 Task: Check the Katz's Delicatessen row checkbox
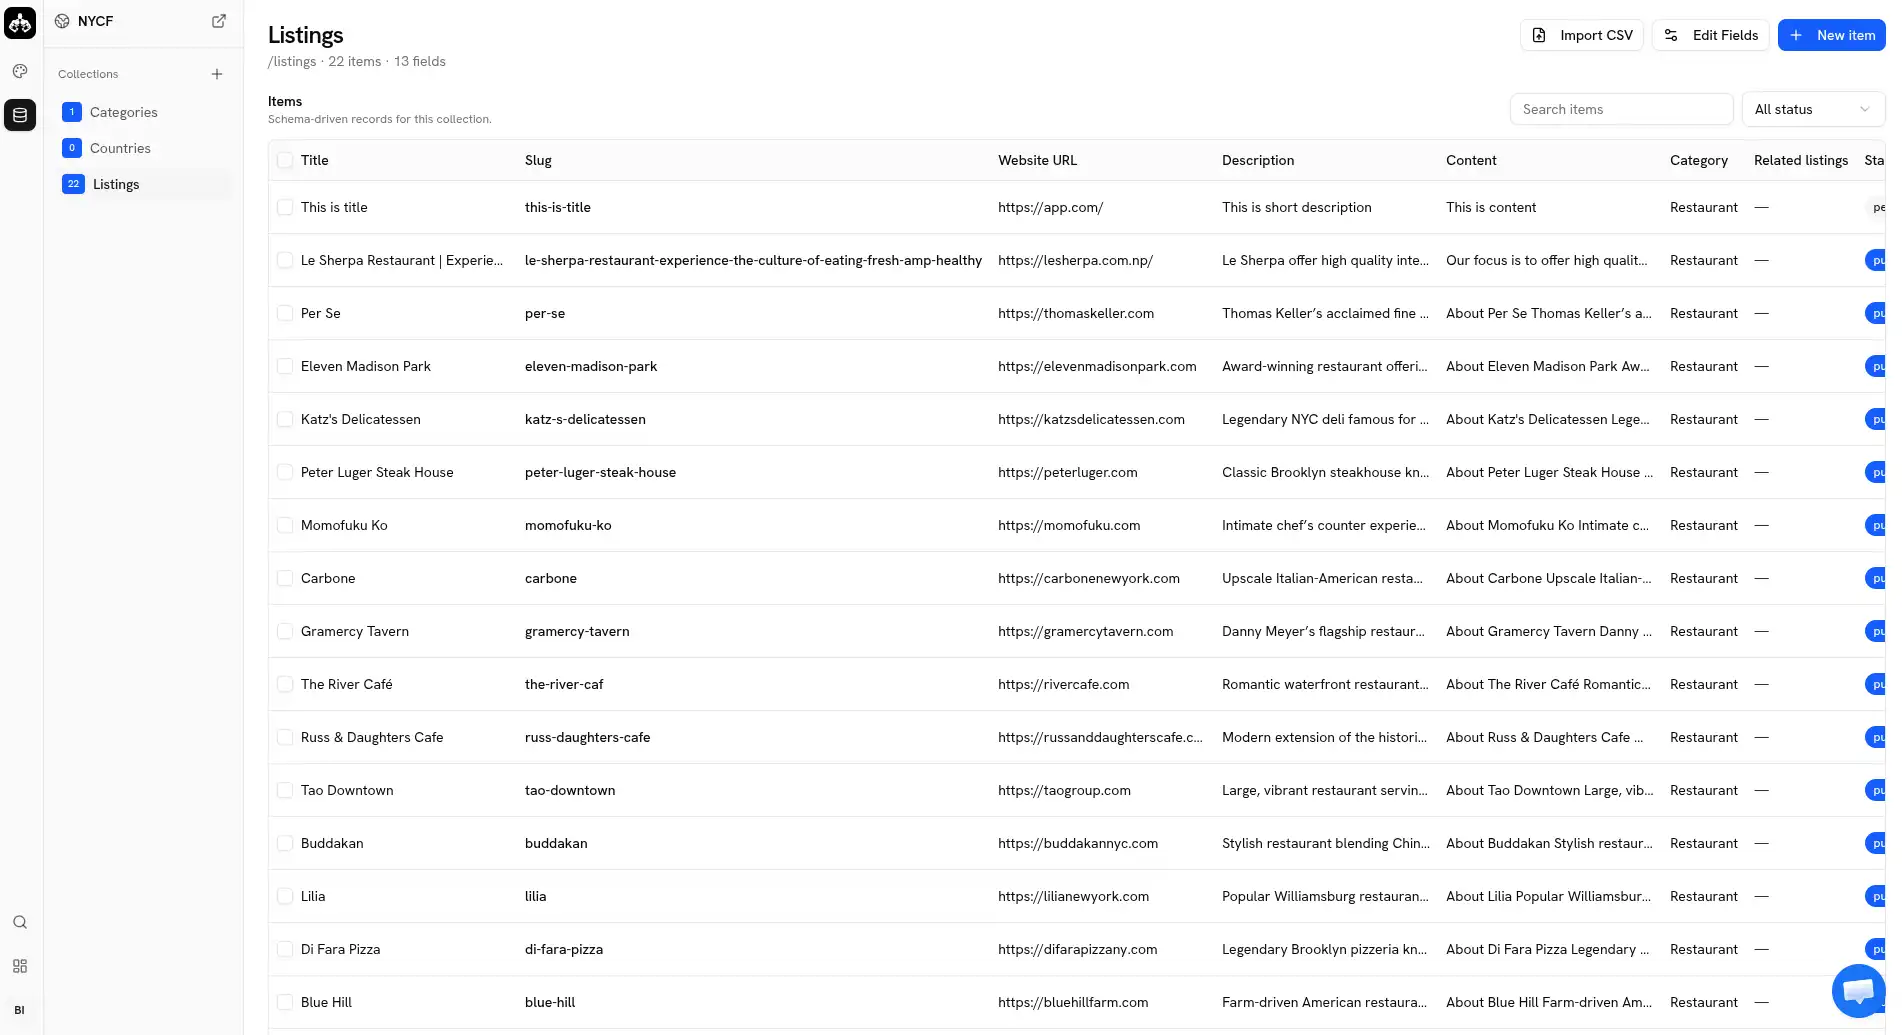coord(285,419)
